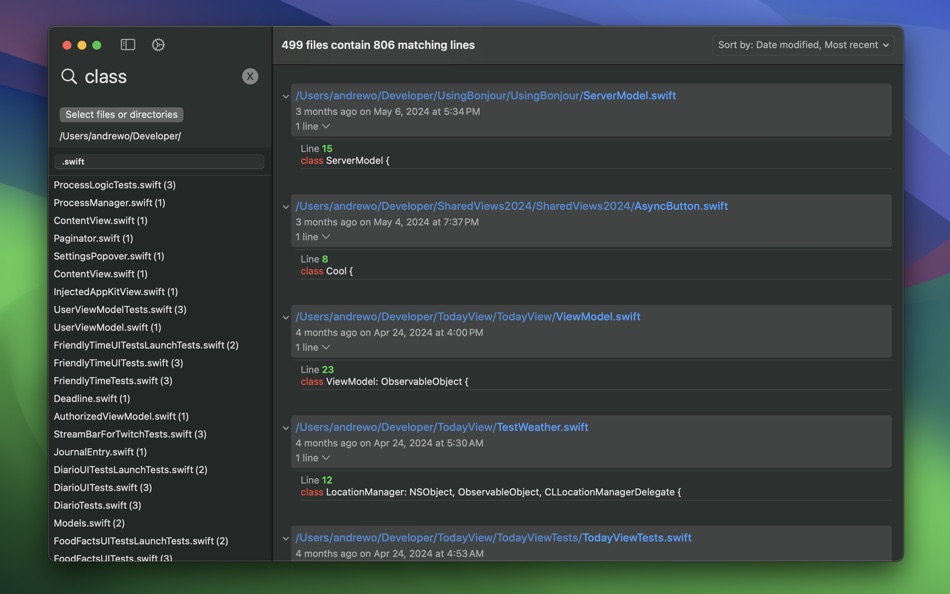Image resolution: width=950 pixels, height=594 pixels.
Task: Expand '1 line' under AsyncButton.swift
Action: pos(313,237)
